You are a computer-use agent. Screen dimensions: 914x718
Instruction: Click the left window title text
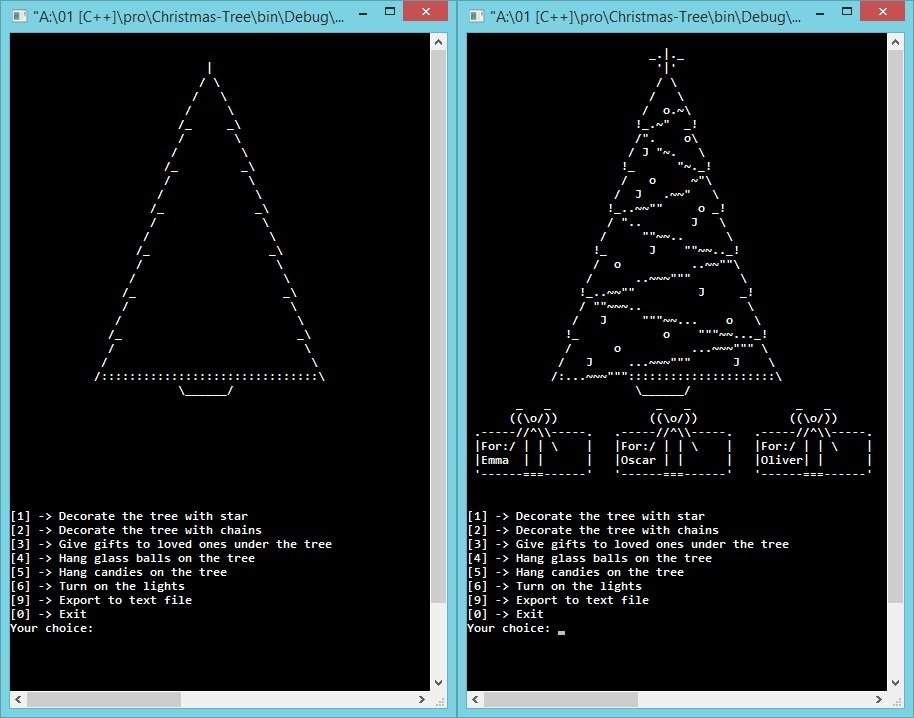pos(188,16)
